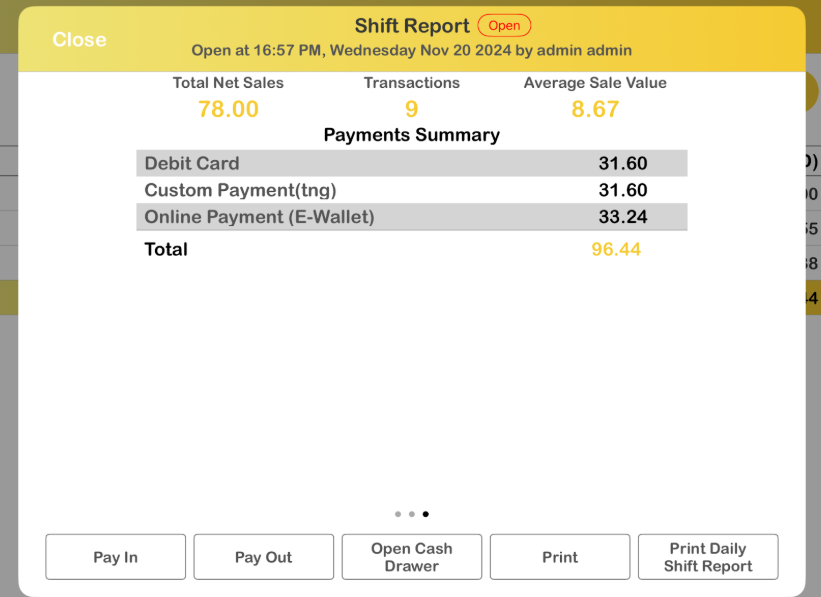
Task: Select the Custom Payment(tng) row
Action: (x=411, y=190)
